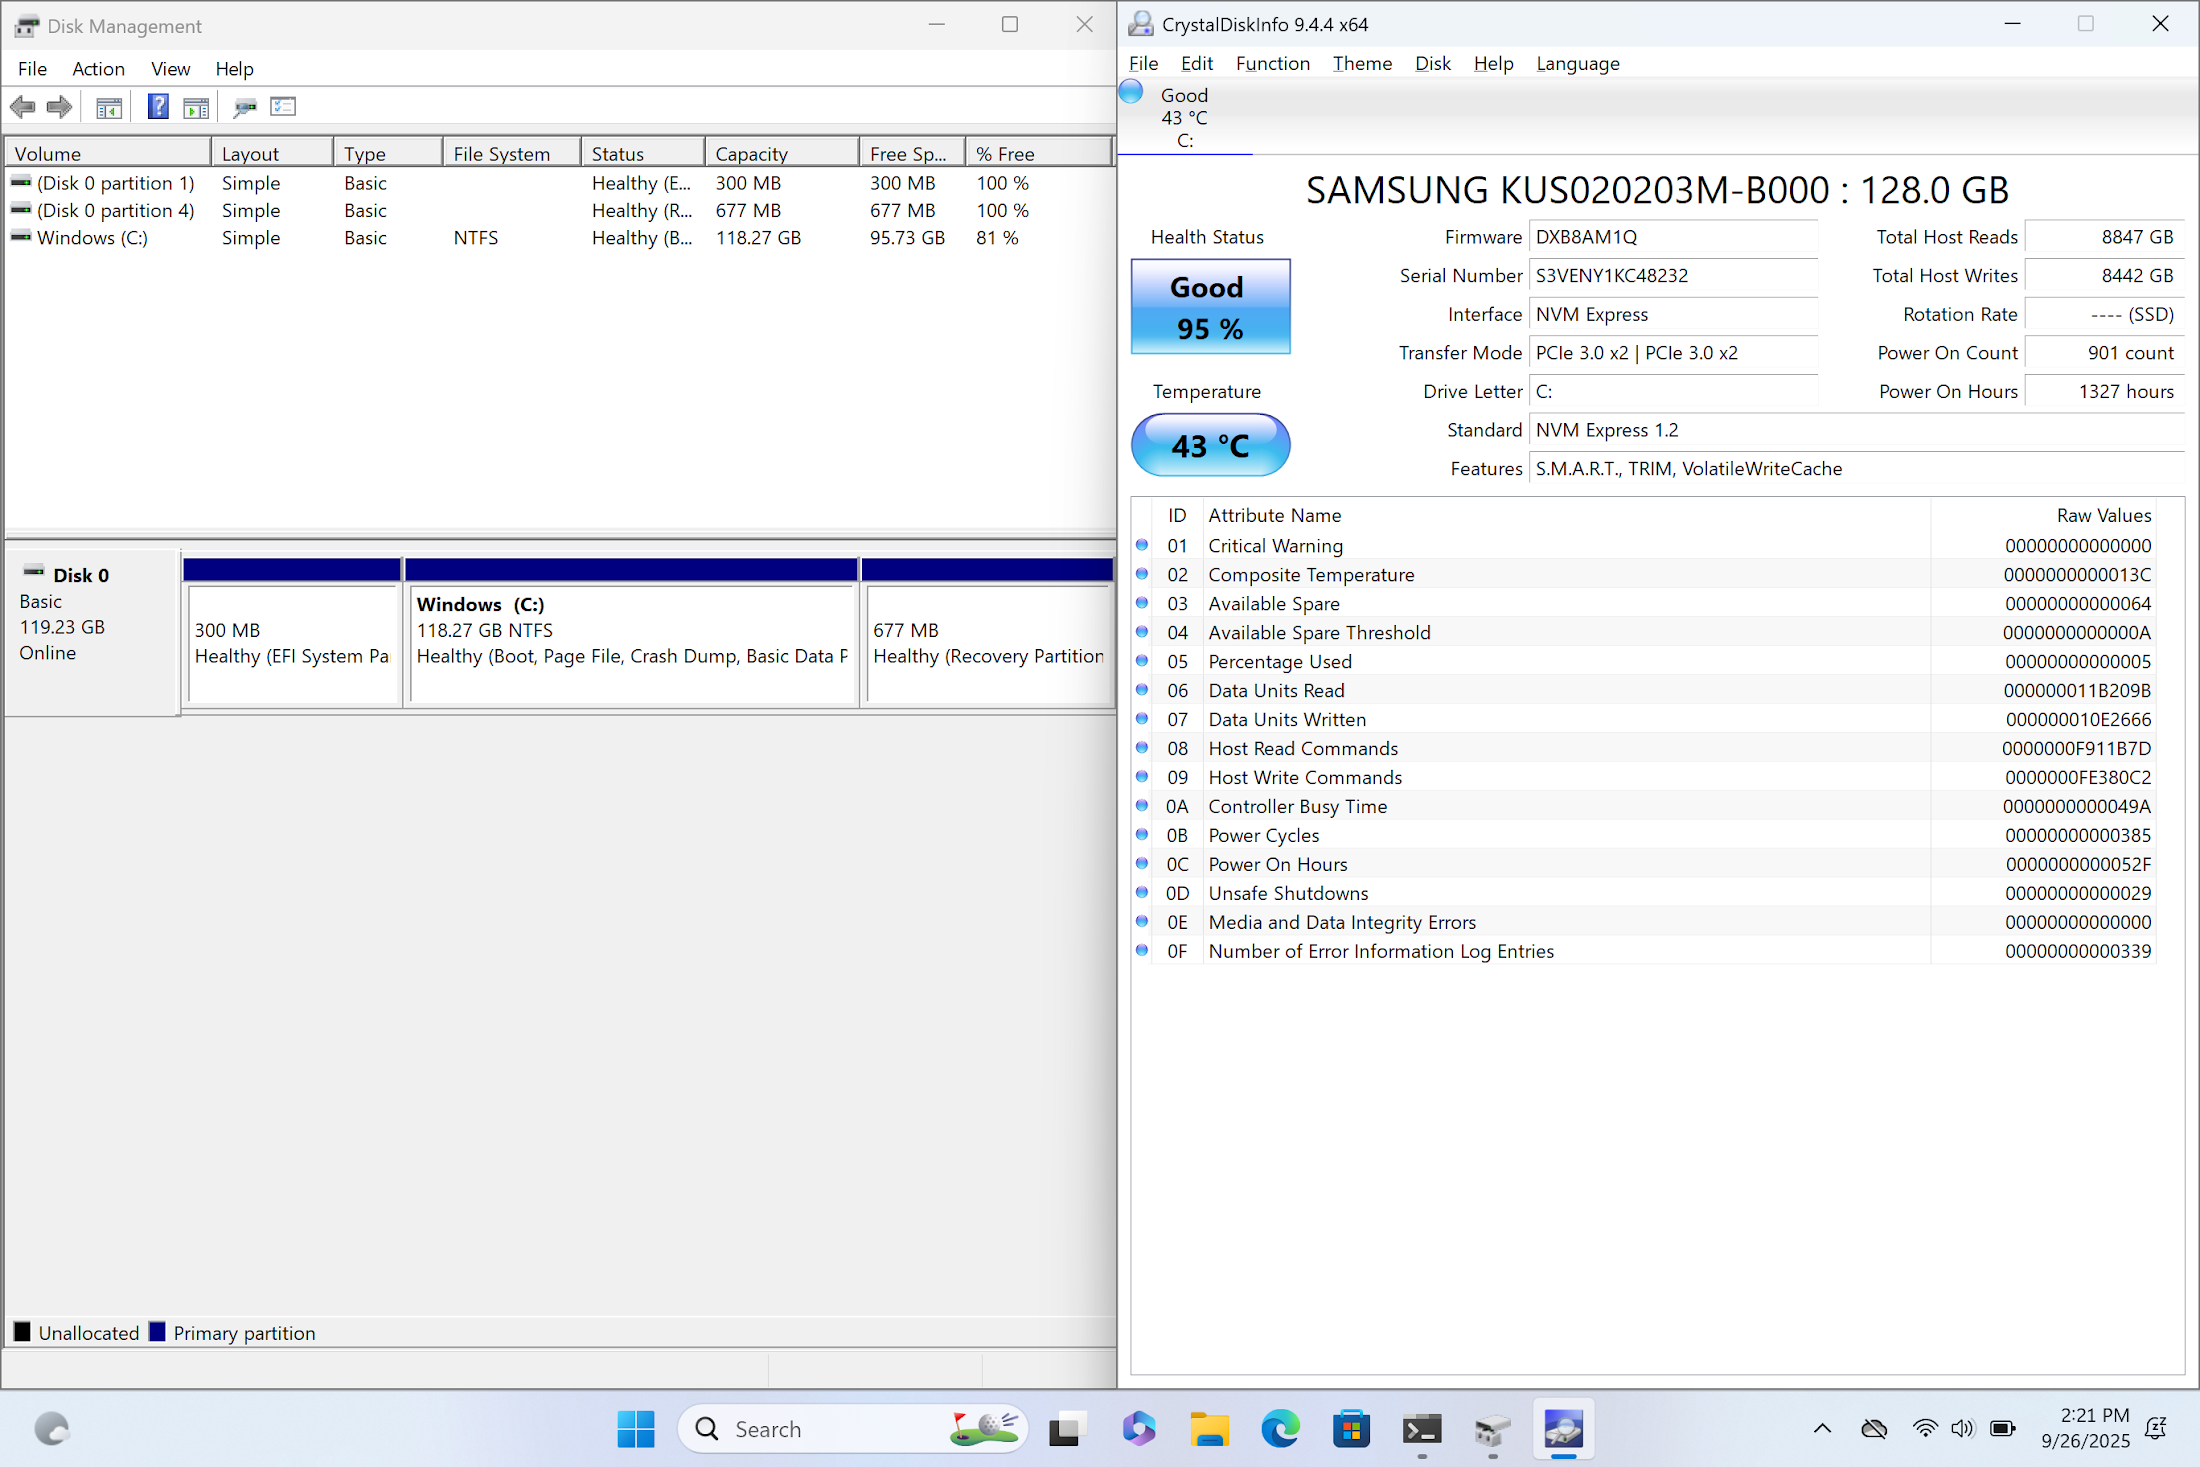Select the Good 43 °C C: drive indicator
This screenshot has height=1467, width=2200.
pyautogui.click(x=1184, y=117)
